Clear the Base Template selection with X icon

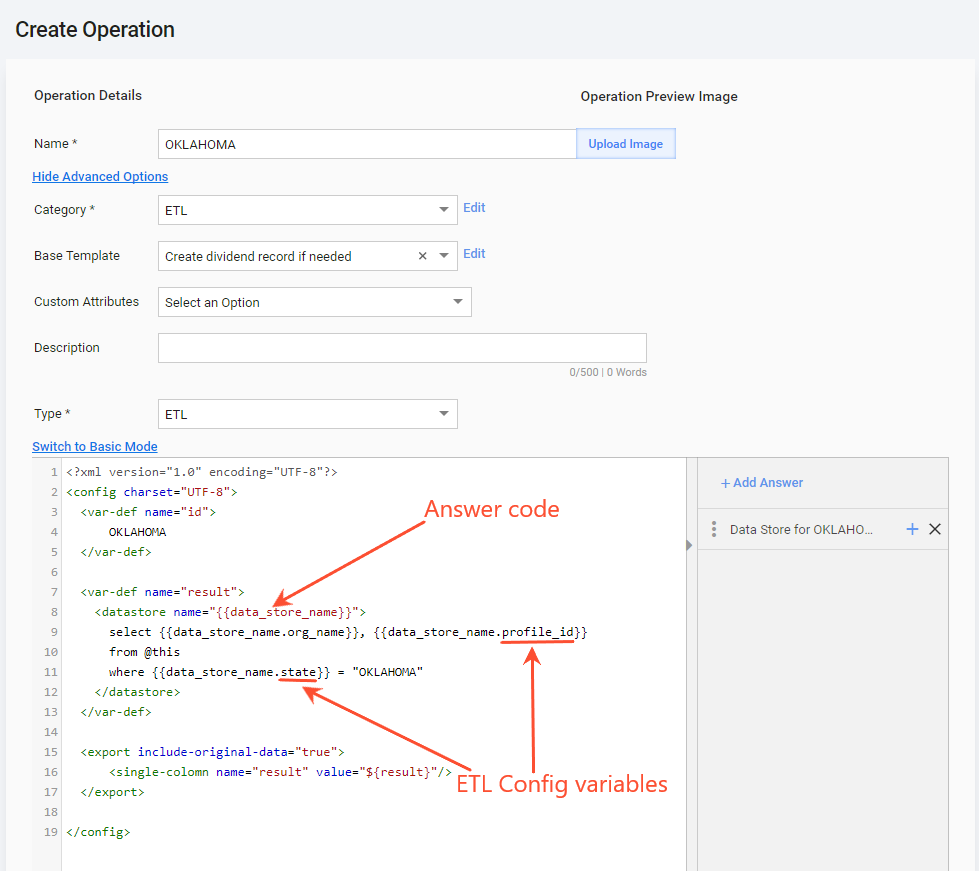click(x=423, y=256)
